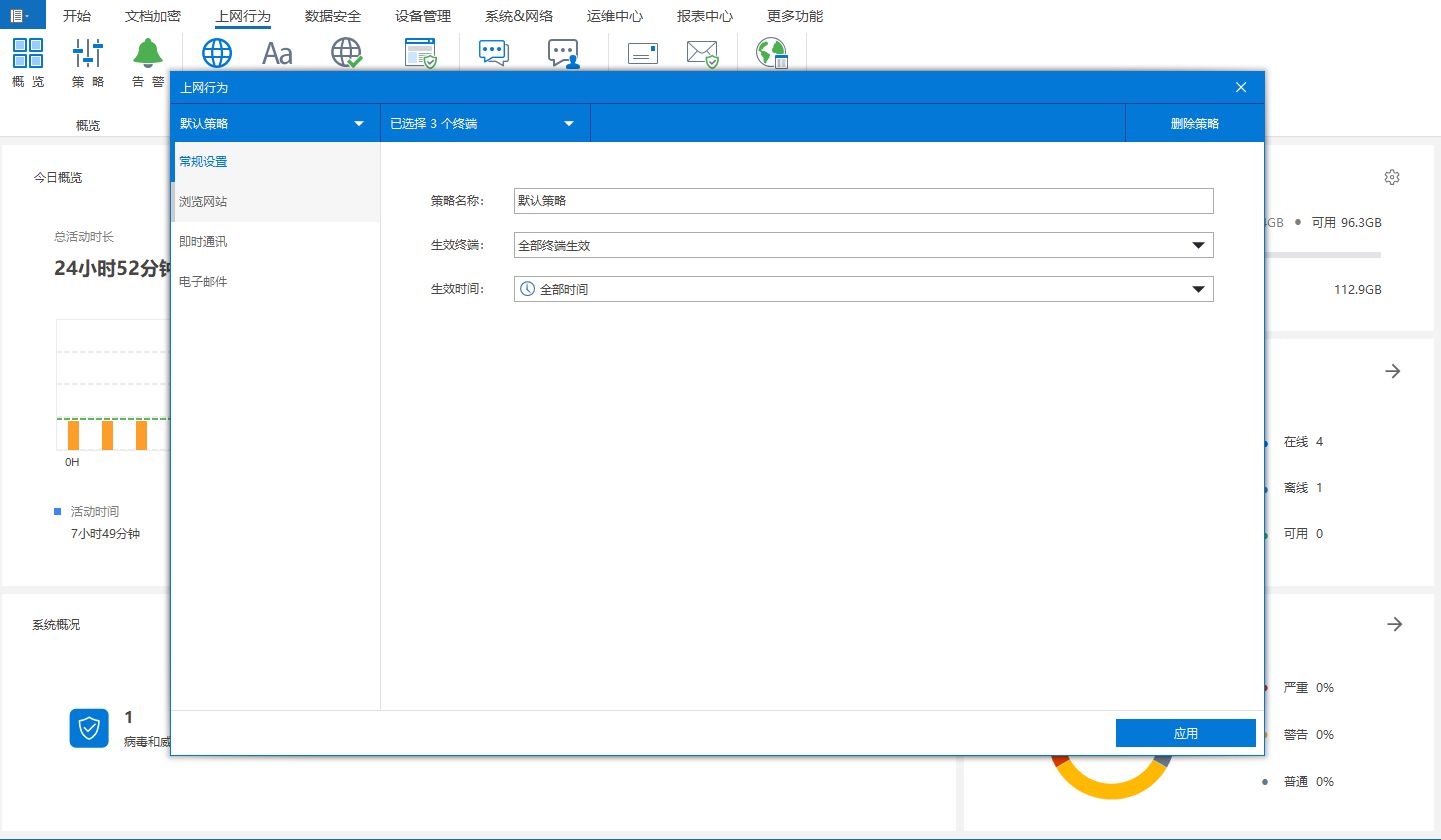Click the 系统概况 heading
This screenshot has height=840, width=1441.
tap(56, 624)
